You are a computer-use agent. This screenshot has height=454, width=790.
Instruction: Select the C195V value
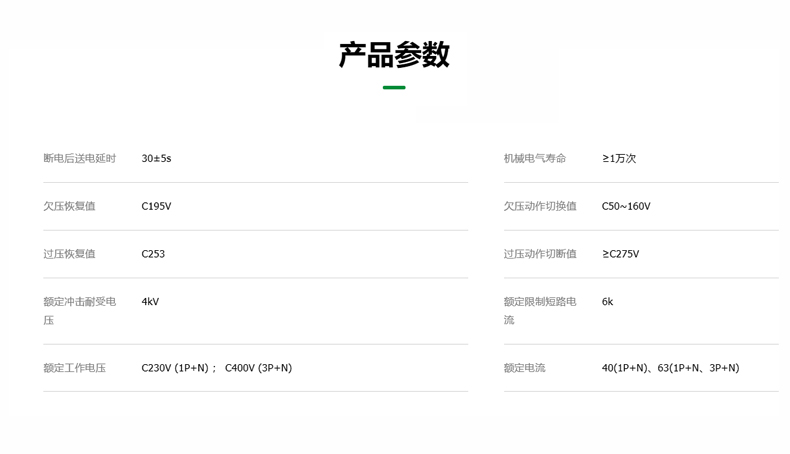tap(156, 206)
